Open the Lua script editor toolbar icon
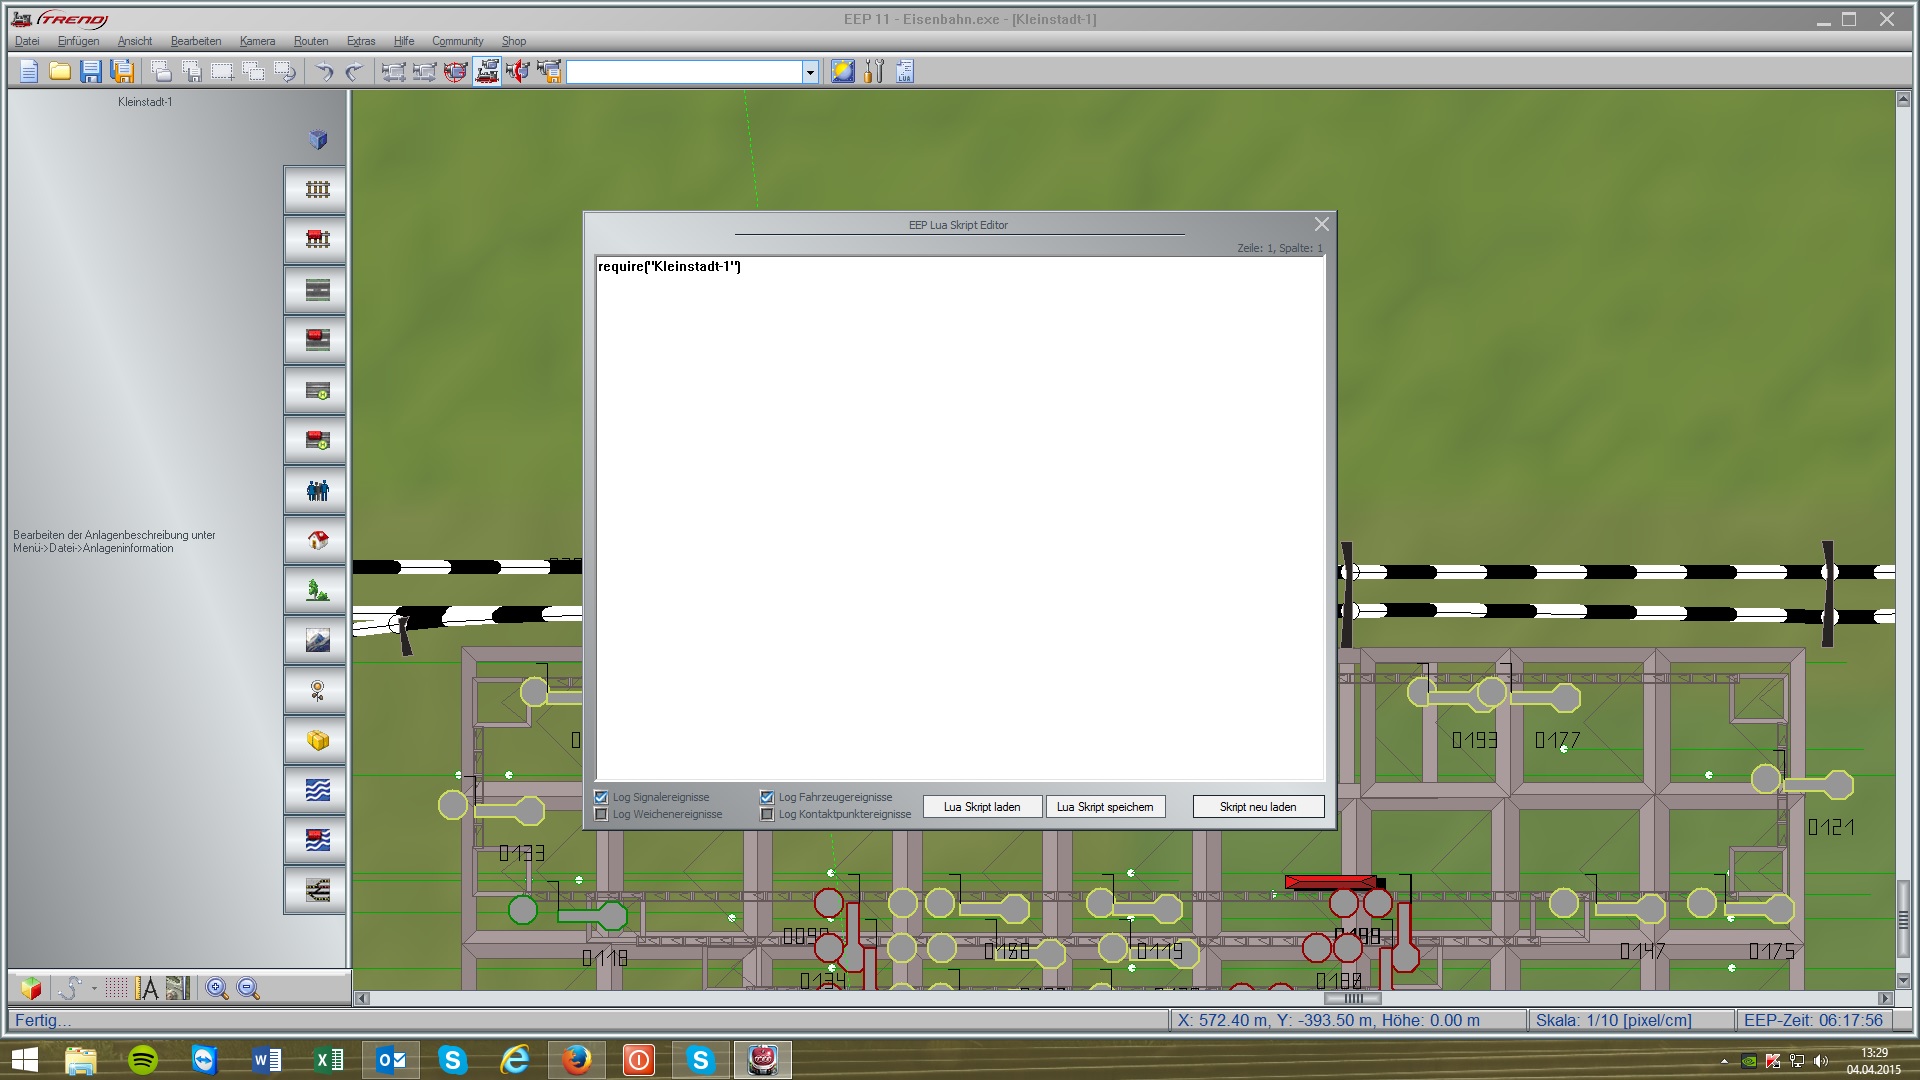The height and width of the screenshot is (1080, 1920). pyautogui.click(x=904, y=71)
